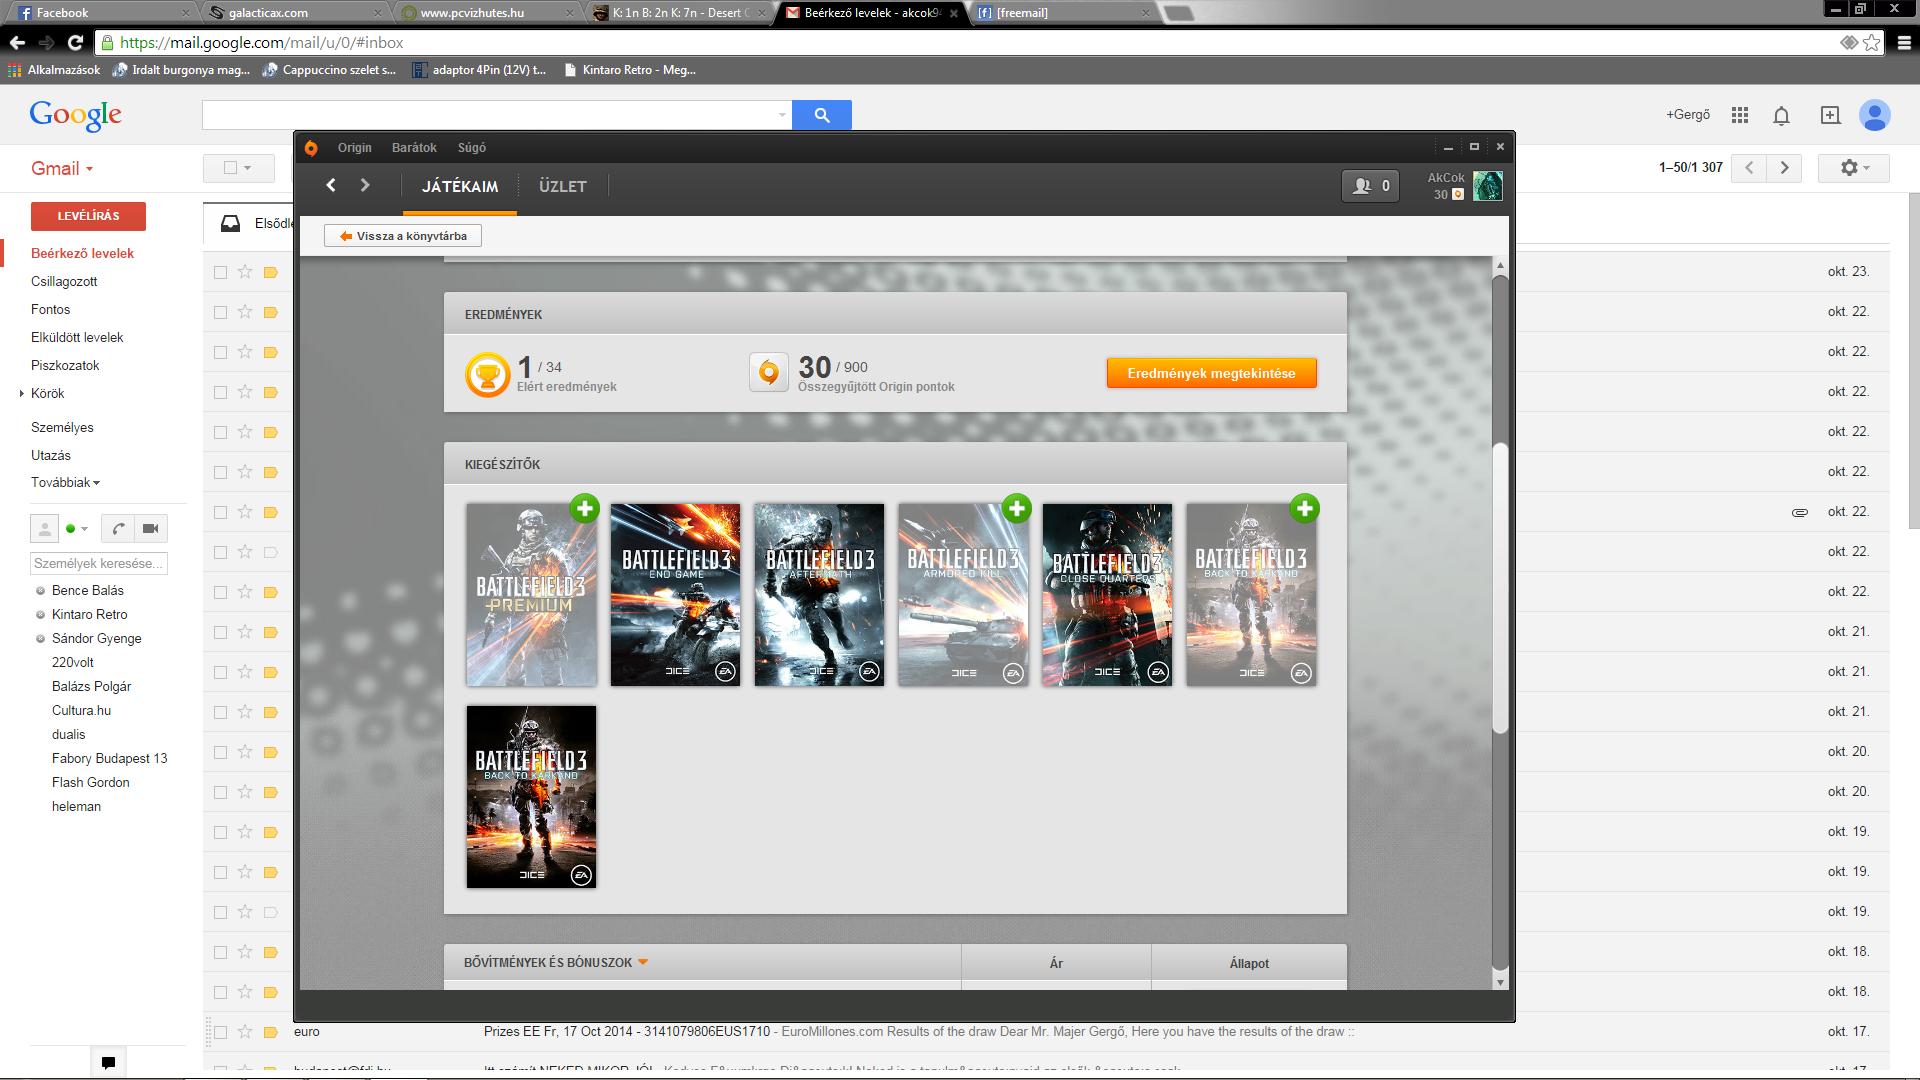The image size is (1920, 1080).
Task: Expand the Továbbiak label list
Action: tap(65, 482)
